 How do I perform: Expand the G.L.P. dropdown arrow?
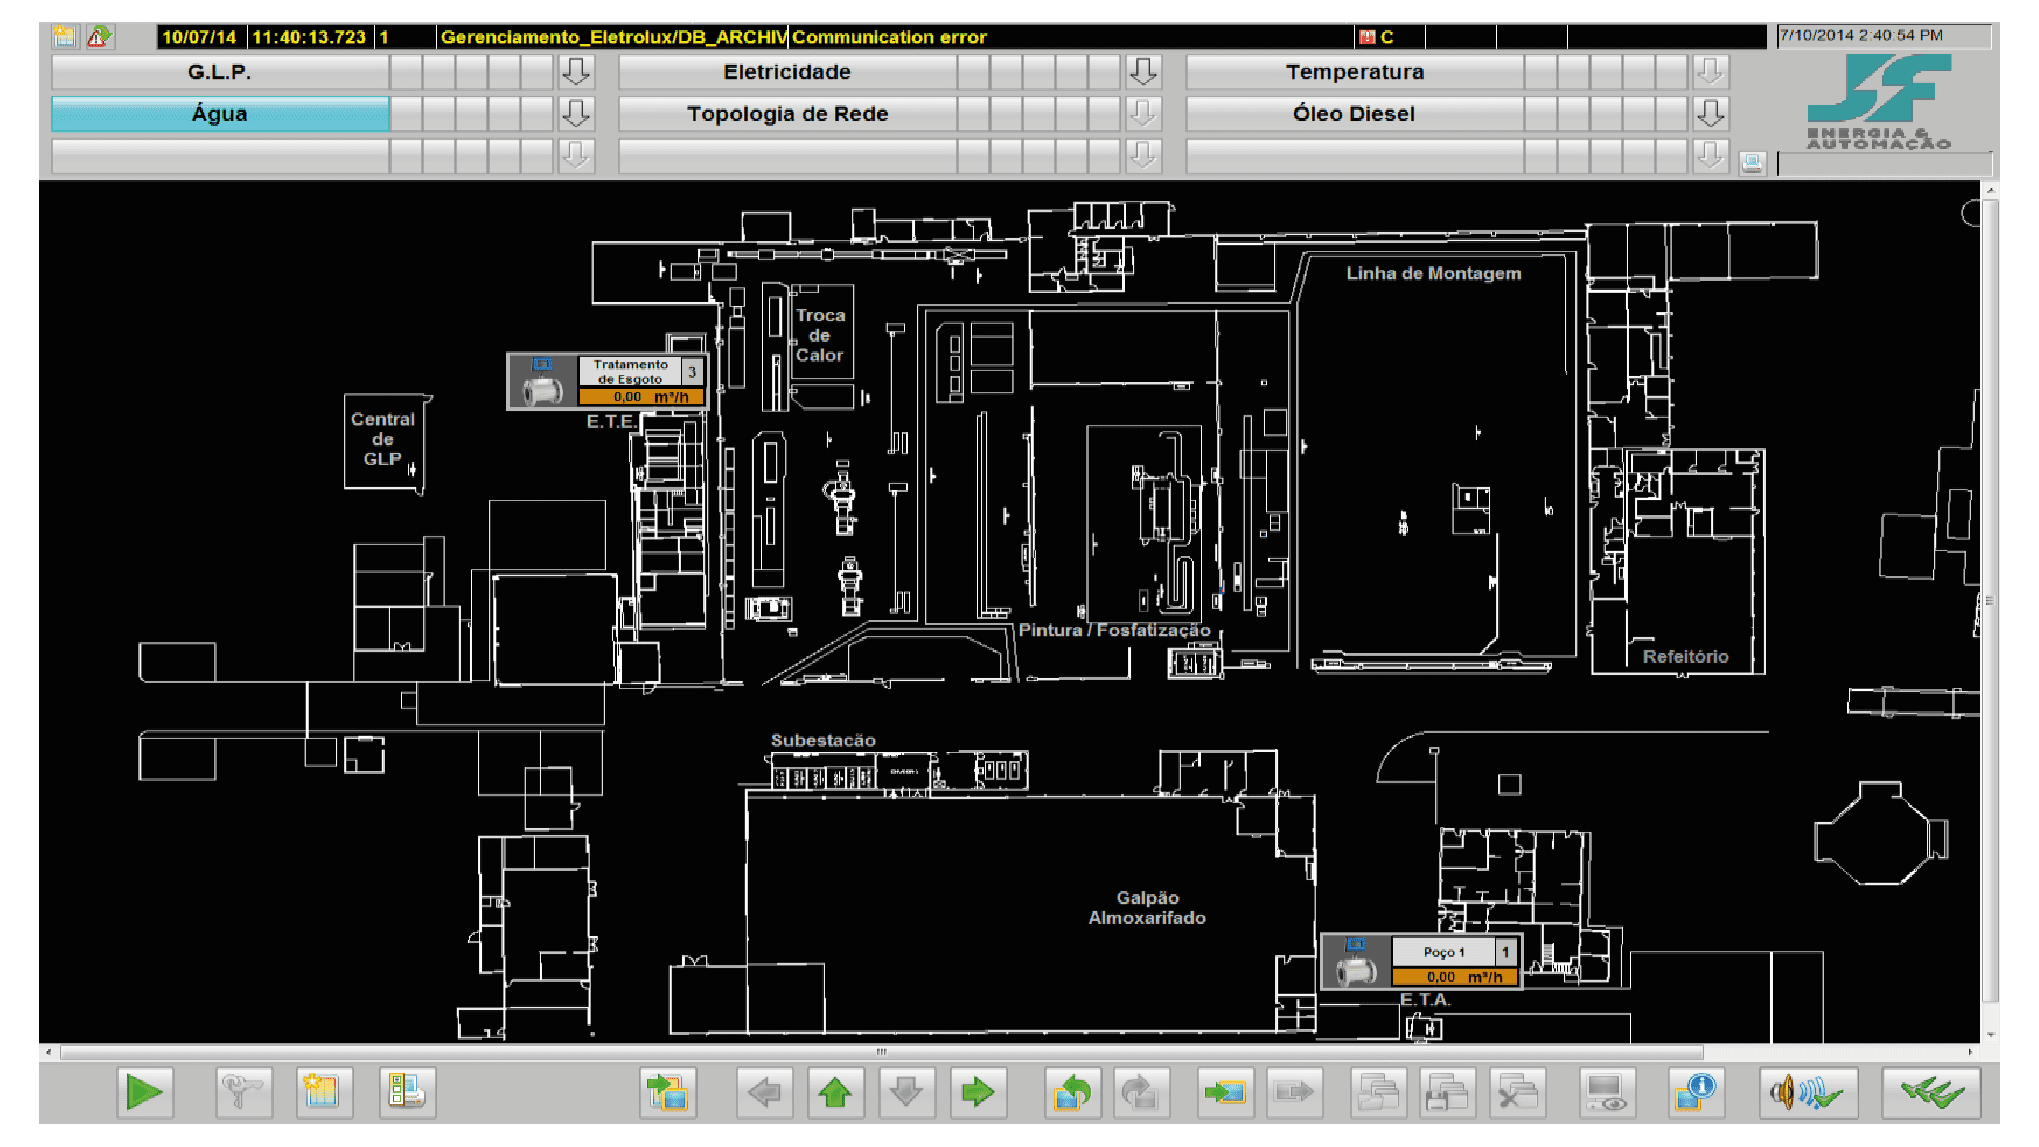click(576, 72)
